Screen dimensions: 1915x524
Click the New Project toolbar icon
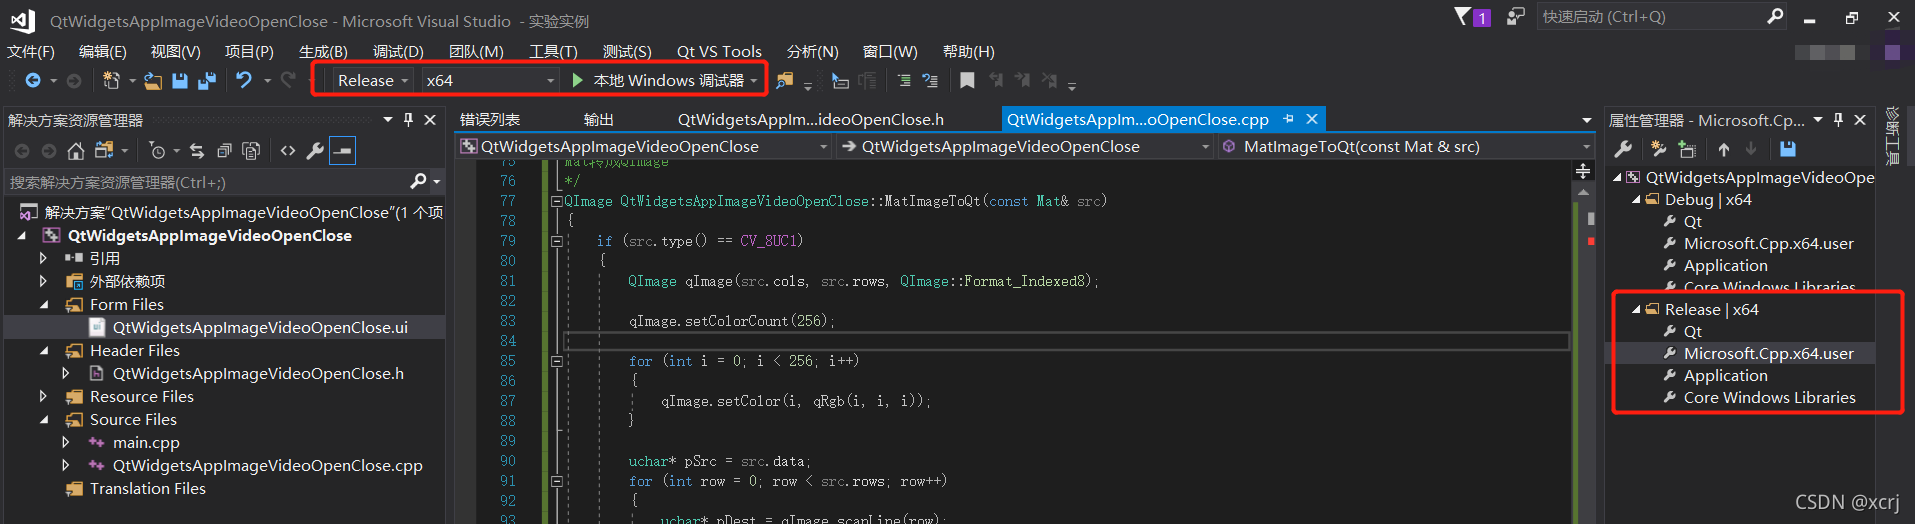coord(112,80)
